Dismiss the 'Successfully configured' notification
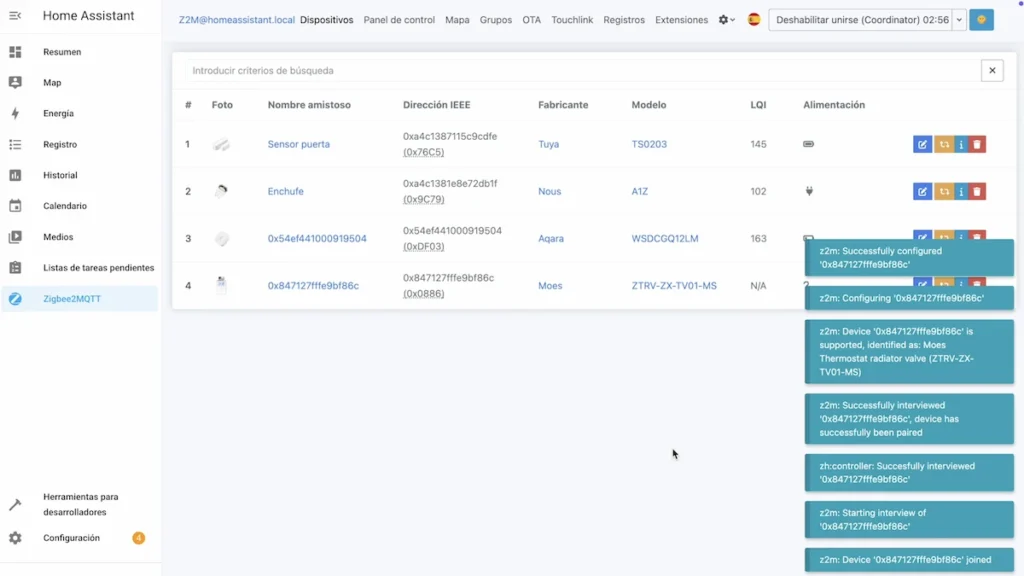This screenshot has height=576, width=1024. (x=909, y=257)
